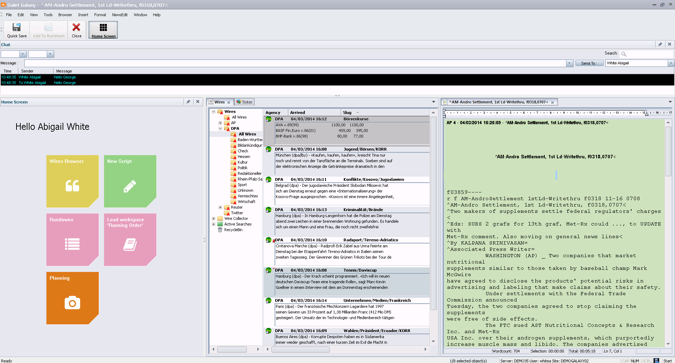Open the NewsEdit menu
This screenshot has width=675, height=363.
(120, 15)
